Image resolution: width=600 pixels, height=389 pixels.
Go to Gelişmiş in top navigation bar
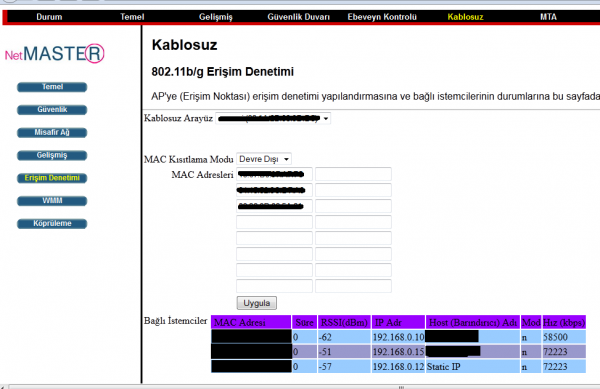tap(215, 17)
